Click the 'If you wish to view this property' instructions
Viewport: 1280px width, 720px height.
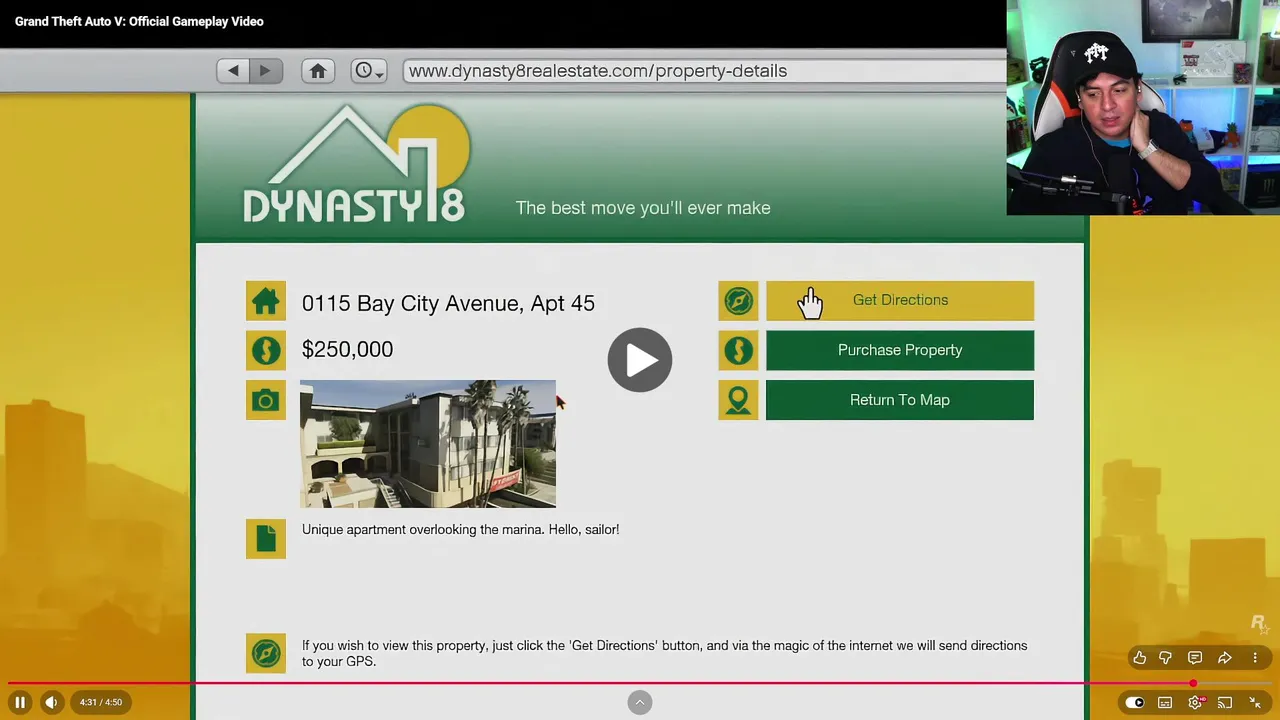click(664, 653)
